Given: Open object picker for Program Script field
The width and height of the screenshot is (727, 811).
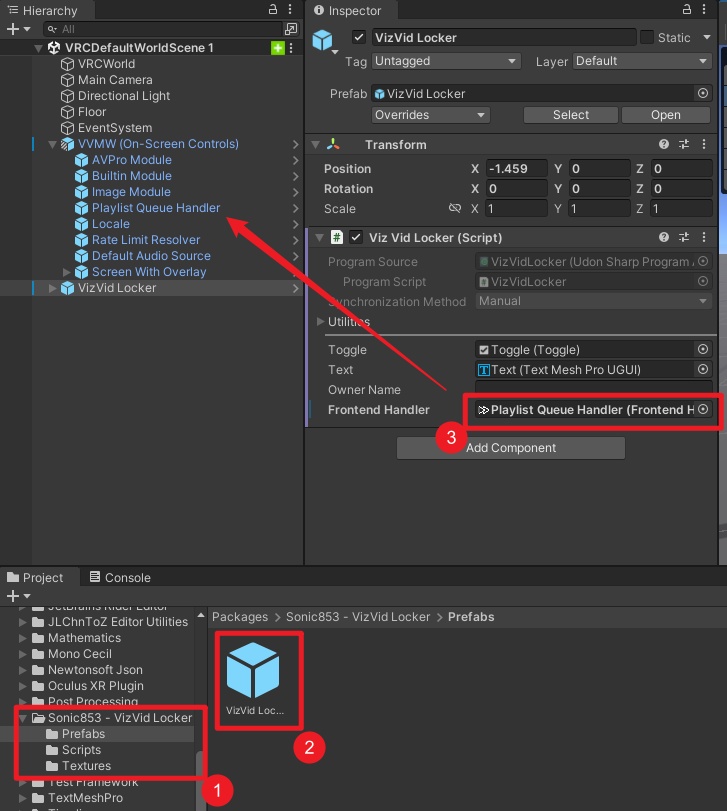Looking at the screenshot, I should (x=703, y=281).
